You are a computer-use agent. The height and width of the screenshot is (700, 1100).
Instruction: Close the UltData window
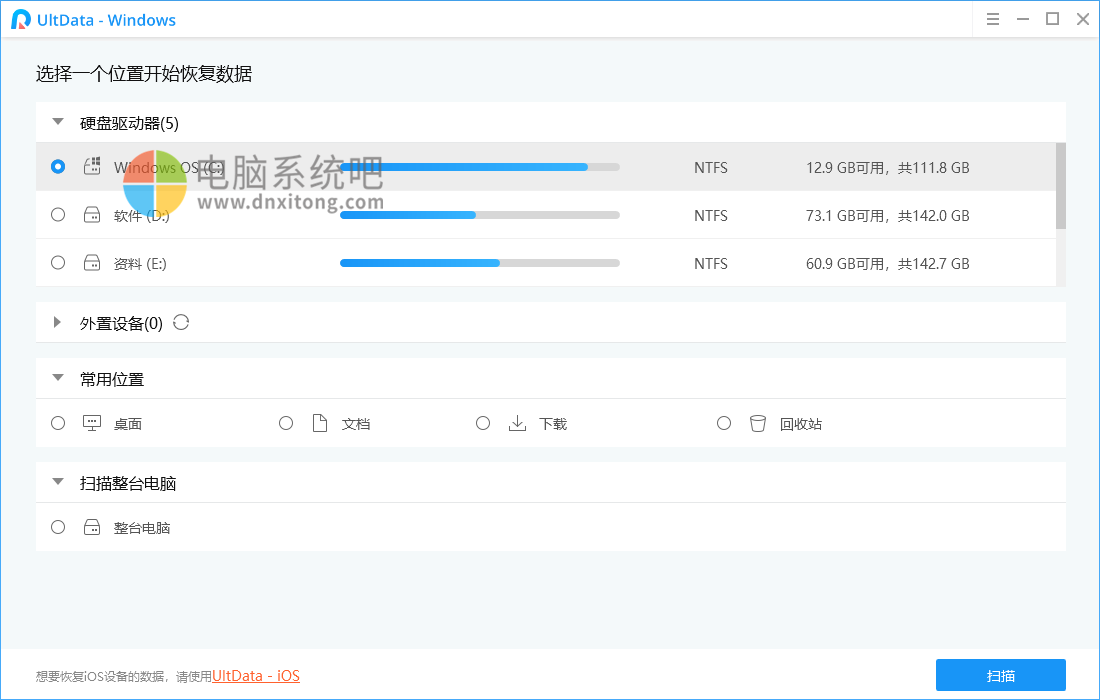(x=1083, y=20)
